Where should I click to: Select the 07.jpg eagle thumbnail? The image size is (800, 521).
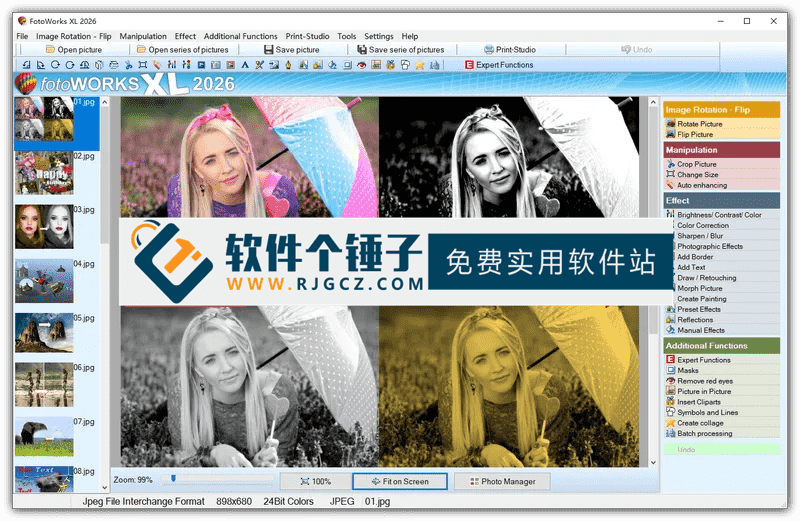[x=44, y=436]
